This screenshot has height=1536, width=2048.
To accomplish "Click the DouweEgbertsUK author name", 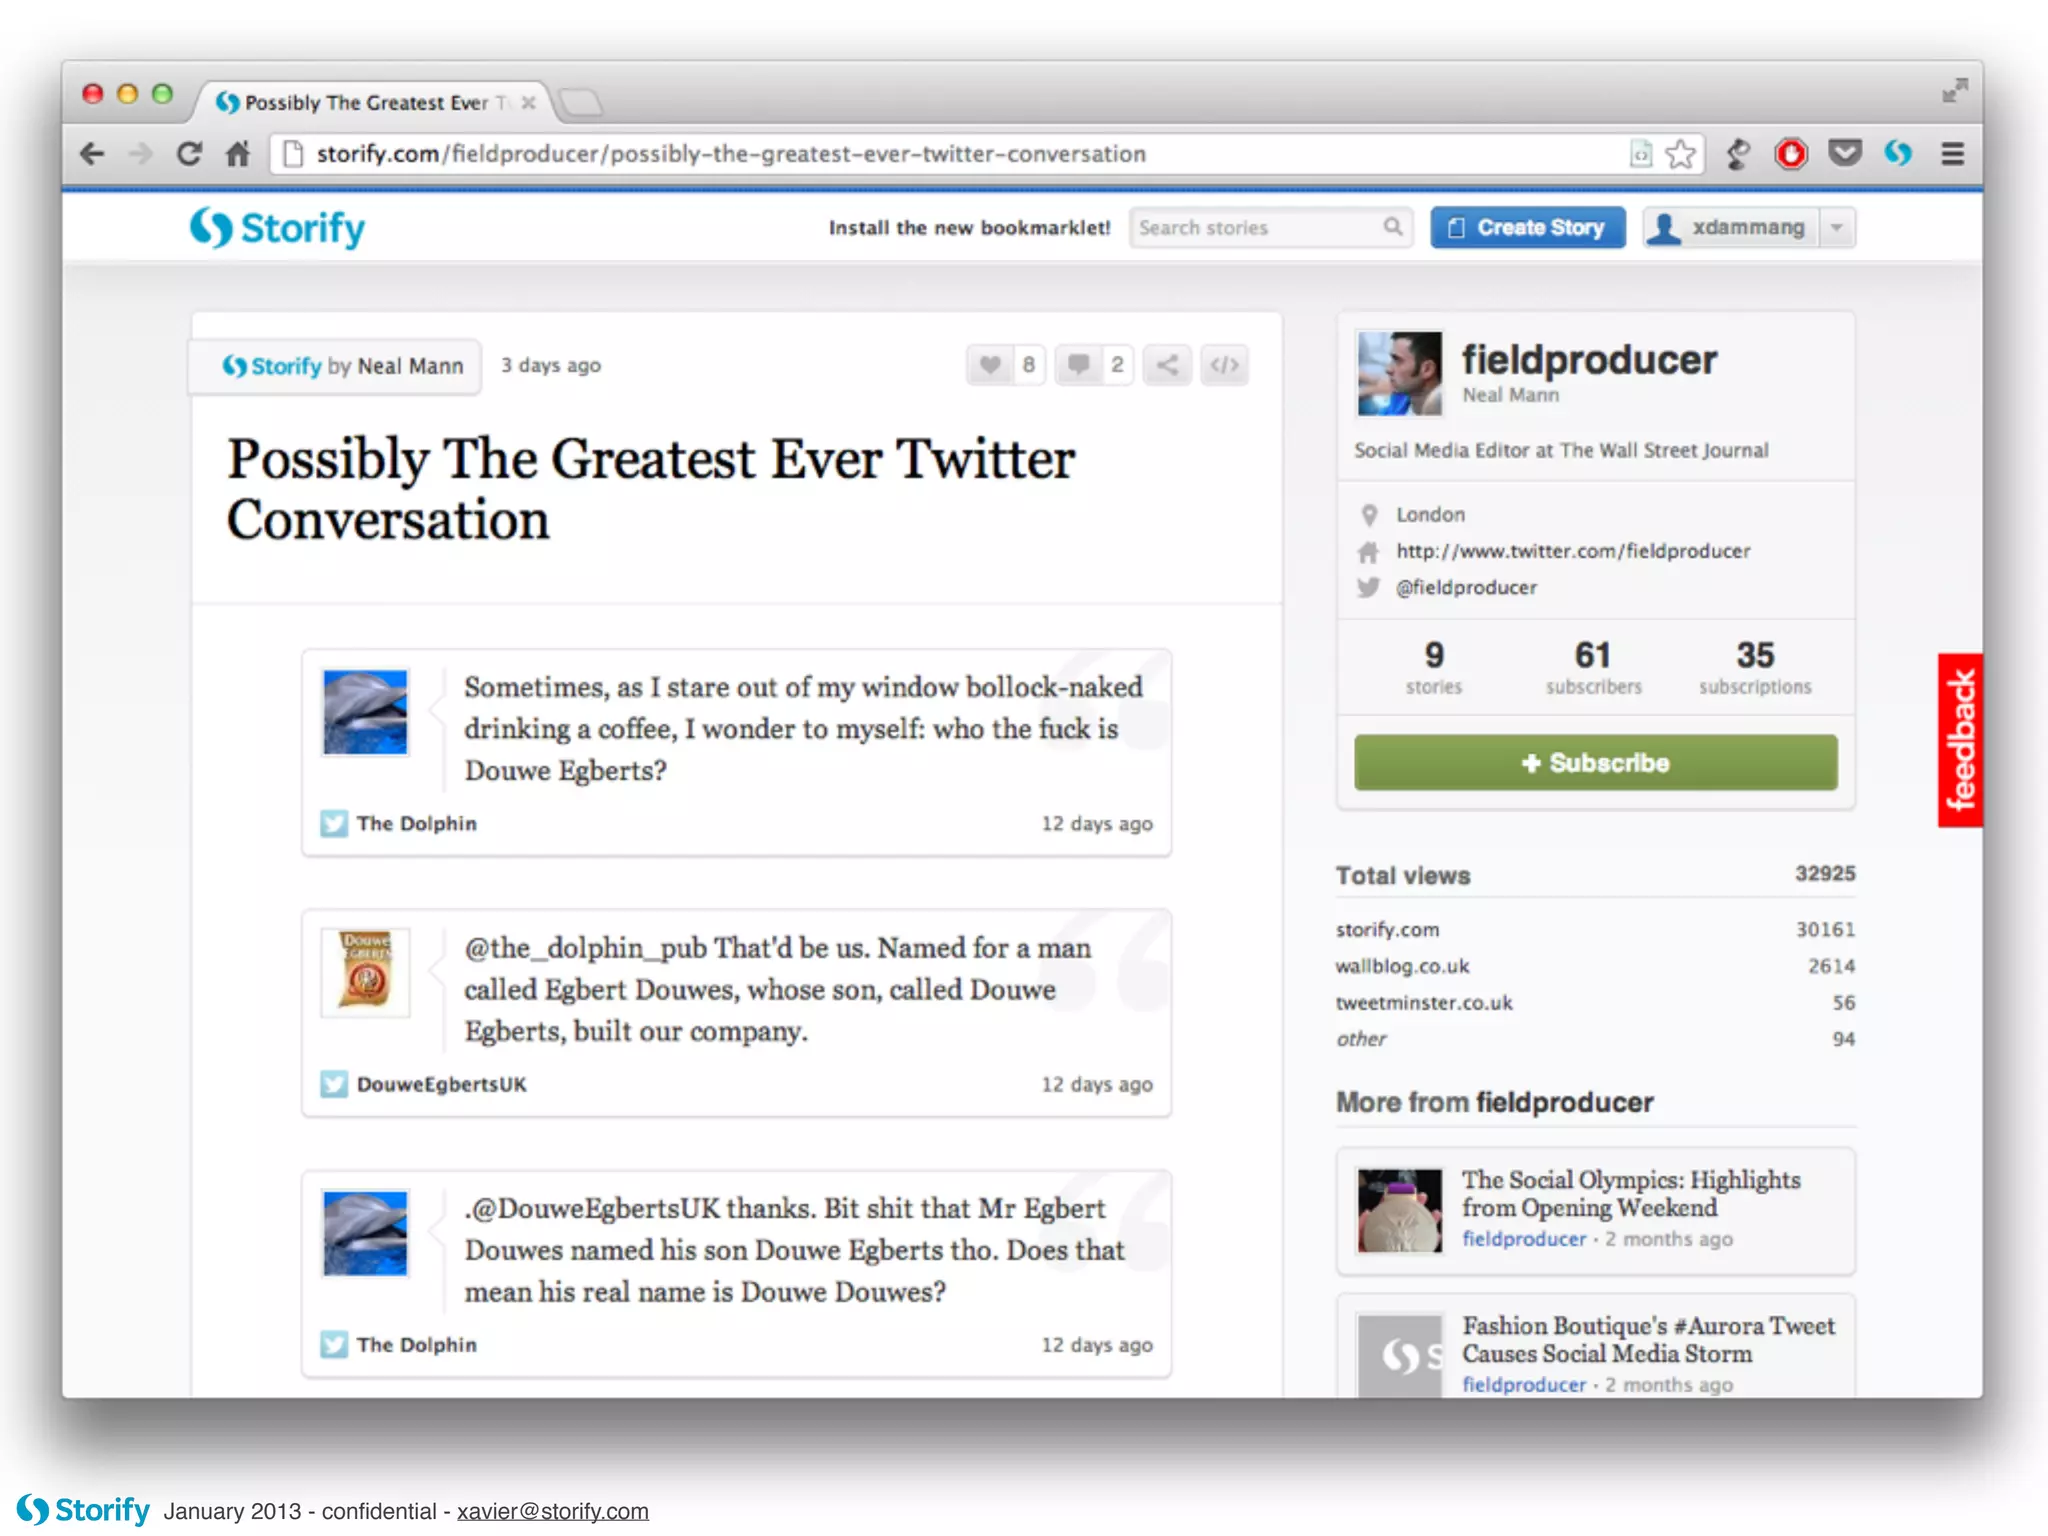I will pyautogui.click(x=441, y=1084).
